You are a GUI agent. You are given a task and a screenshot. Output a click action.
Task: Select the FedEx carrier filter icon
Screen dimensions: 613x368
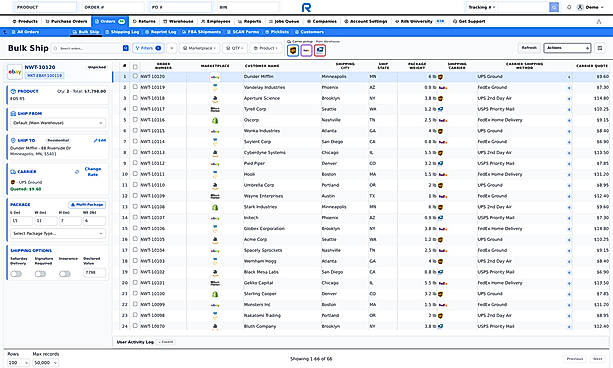[306, 50]
